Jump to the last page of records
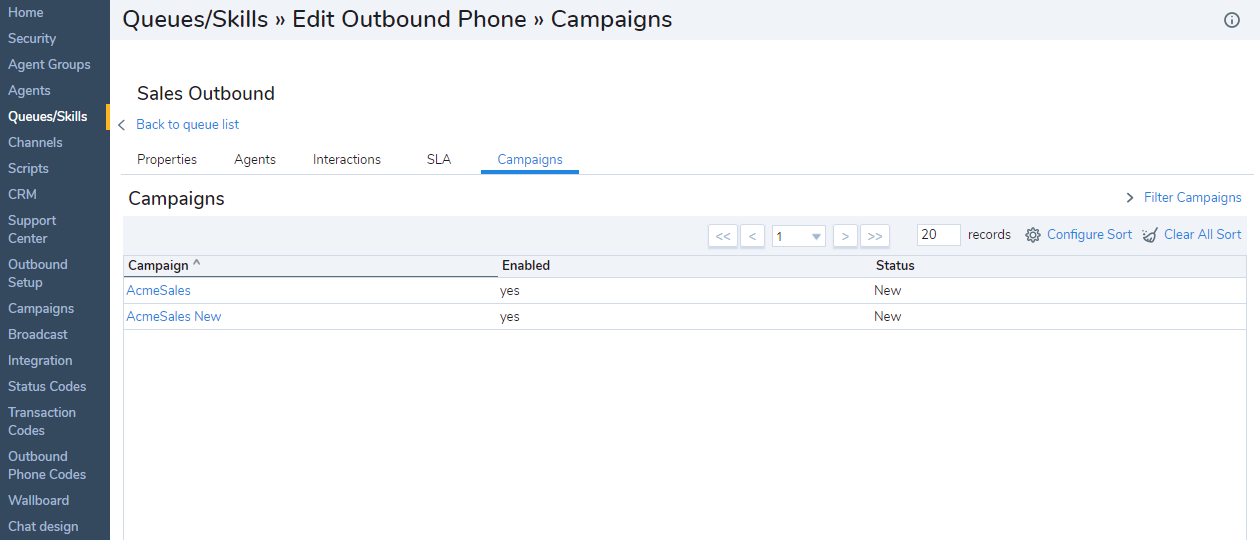This screenshot has height=540, width=1260. coord(875,236)
